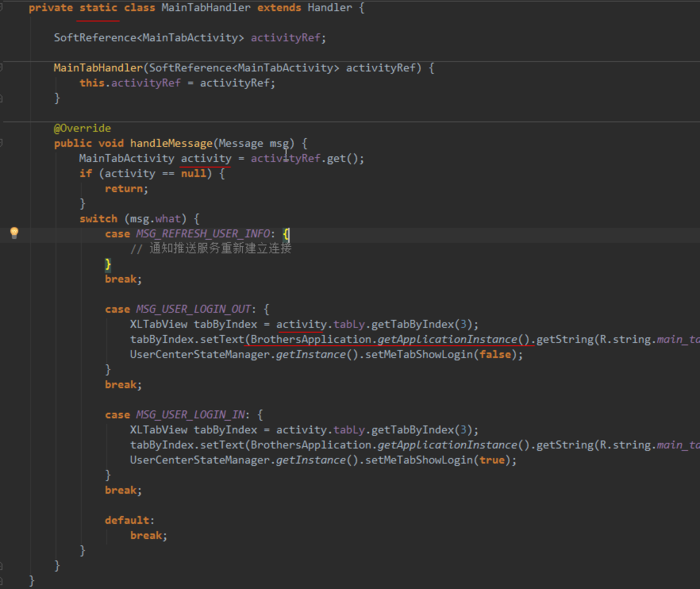
Task: Click the yellow lightbulb quick-fix icon
Action: 14,233
